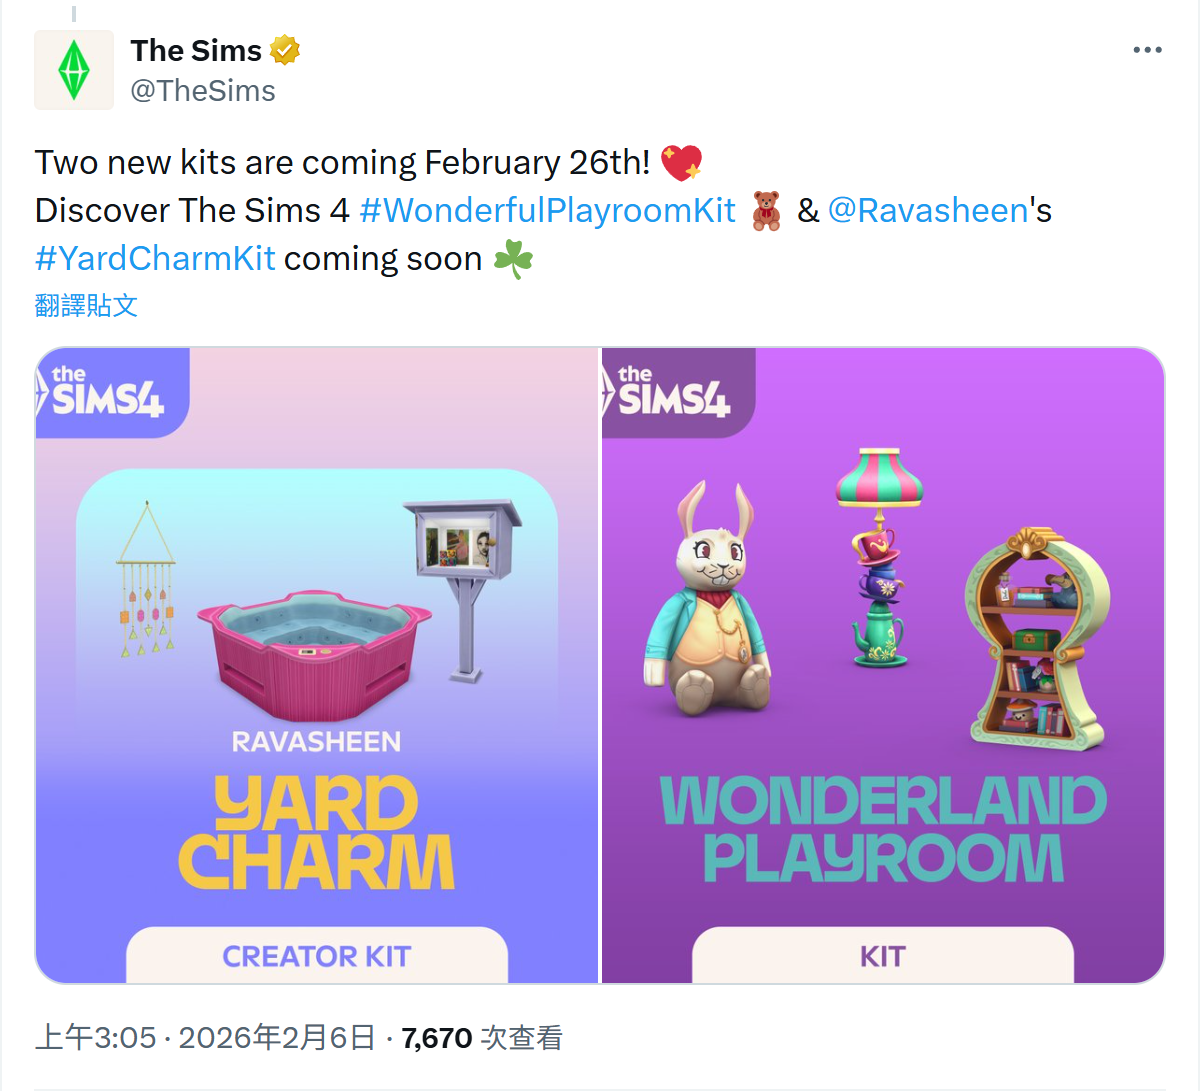Open the #WonderfulPlayroomKit hashtag
1200x1091 pixels.
(x=547, y=211)
